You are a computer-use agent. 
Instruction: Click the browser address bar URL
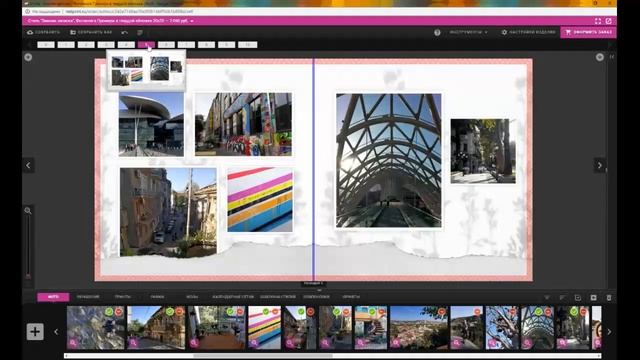(129, 12)
